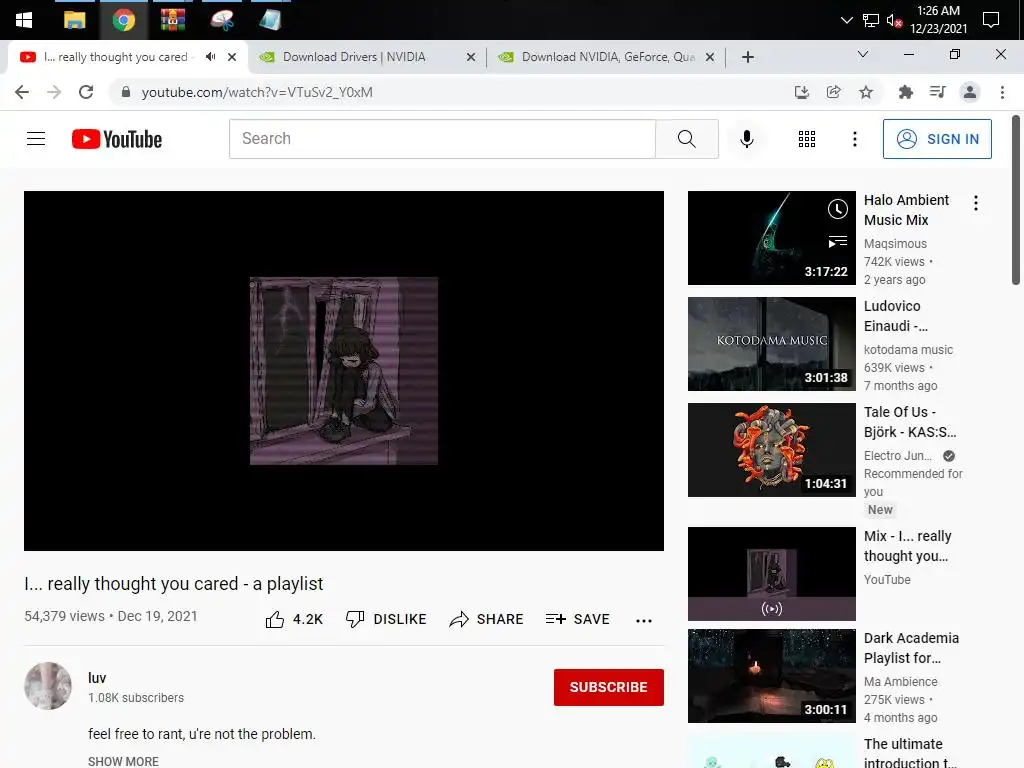The height and width of the screenshot is (768, 1024).
Task: Open Dark Academia Playlist video title
Action: [911, 648]
